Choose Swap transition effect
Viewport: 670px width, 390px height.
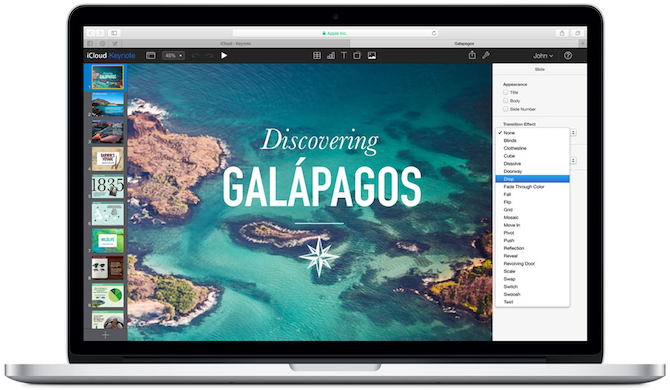click(532, 279)
